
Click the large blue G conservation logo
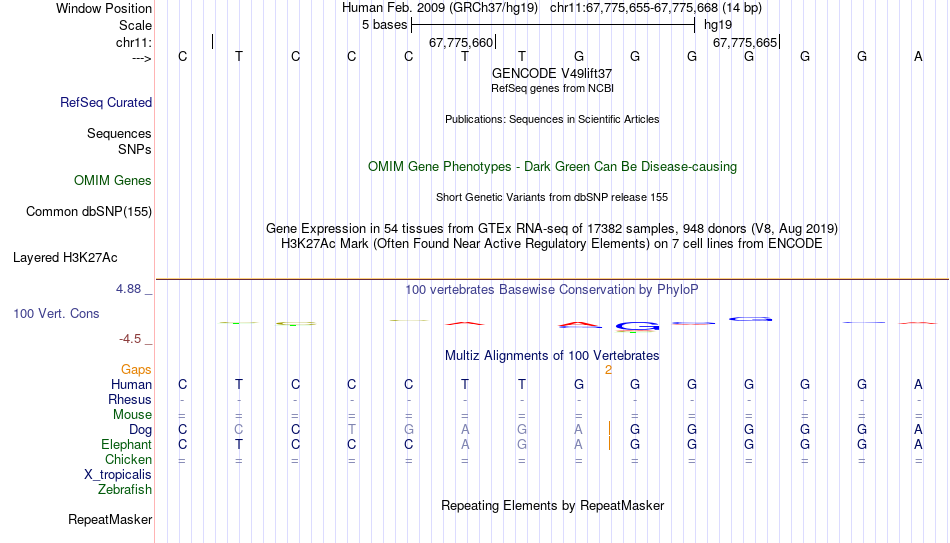[x=637, y=327]
